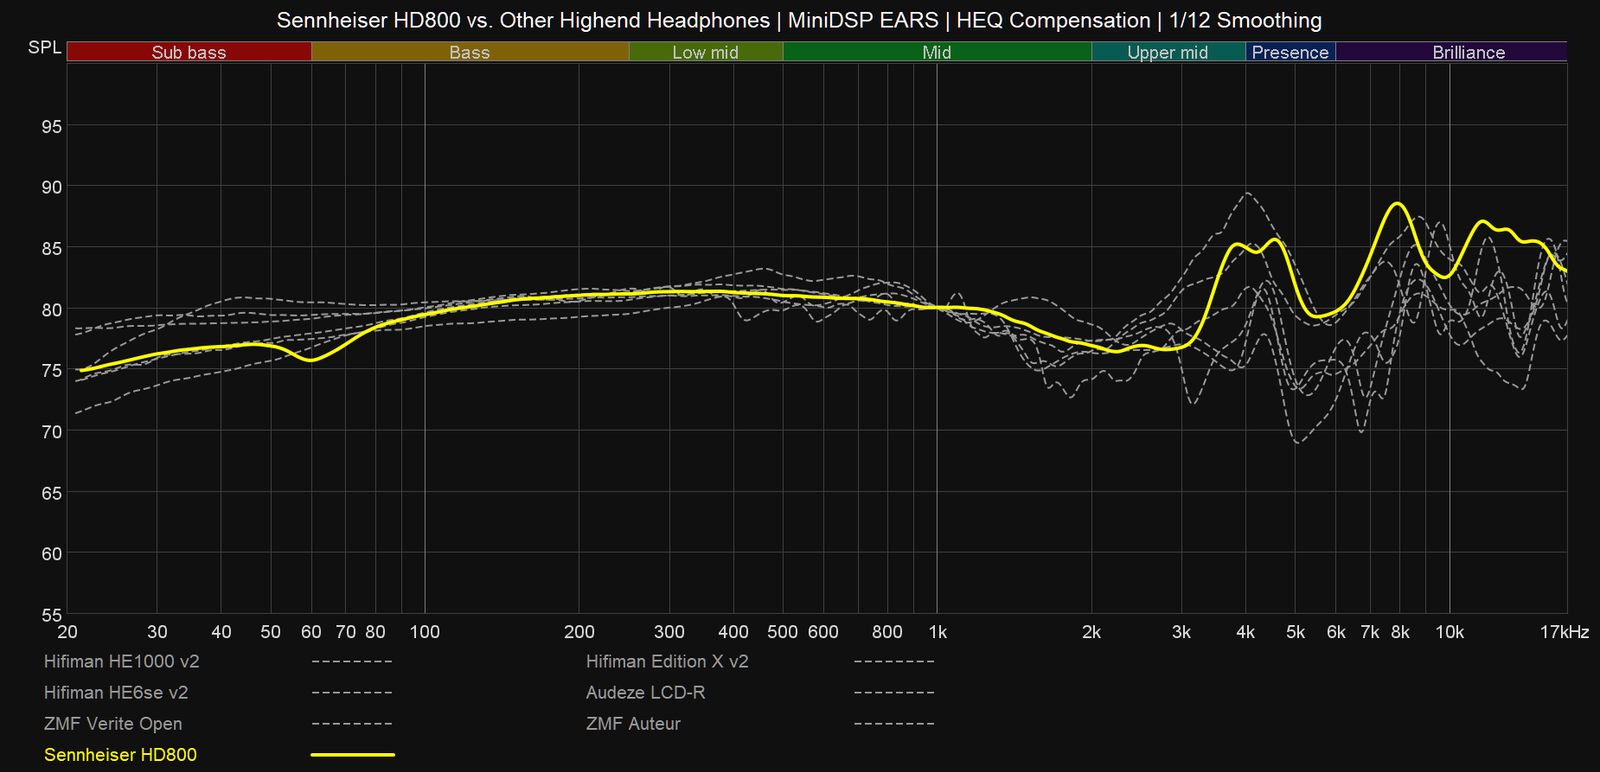This screenshot has height=772, width=1600.
Task: Click the SPL axis label
Action: click(45, 48)
